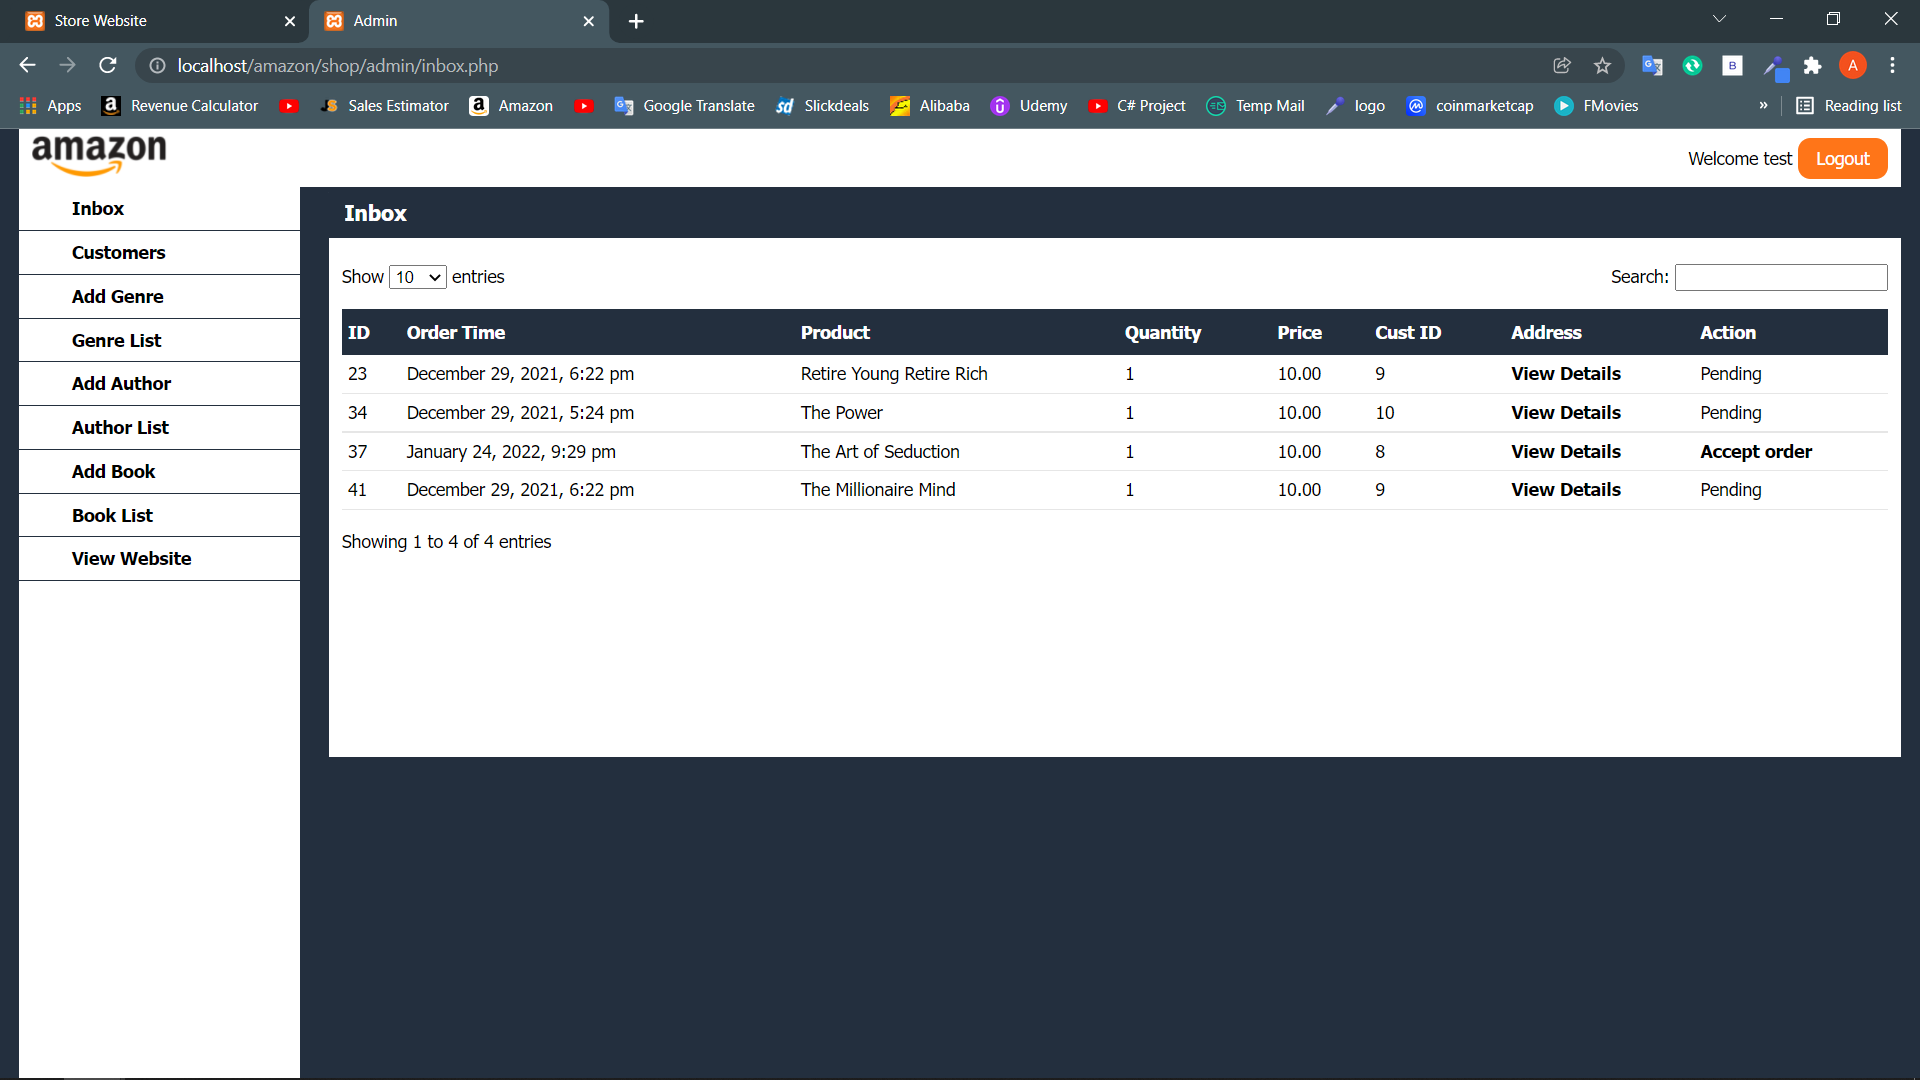Image resolution: width=1920 pixels, height=1080 pixels.
Task: Click the share page icon in address bar
Action: [1562, 65]
